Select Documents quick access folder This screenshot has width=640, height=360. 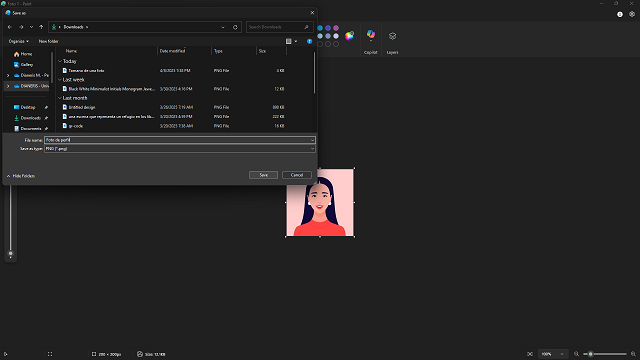click(x=27, y=129)
